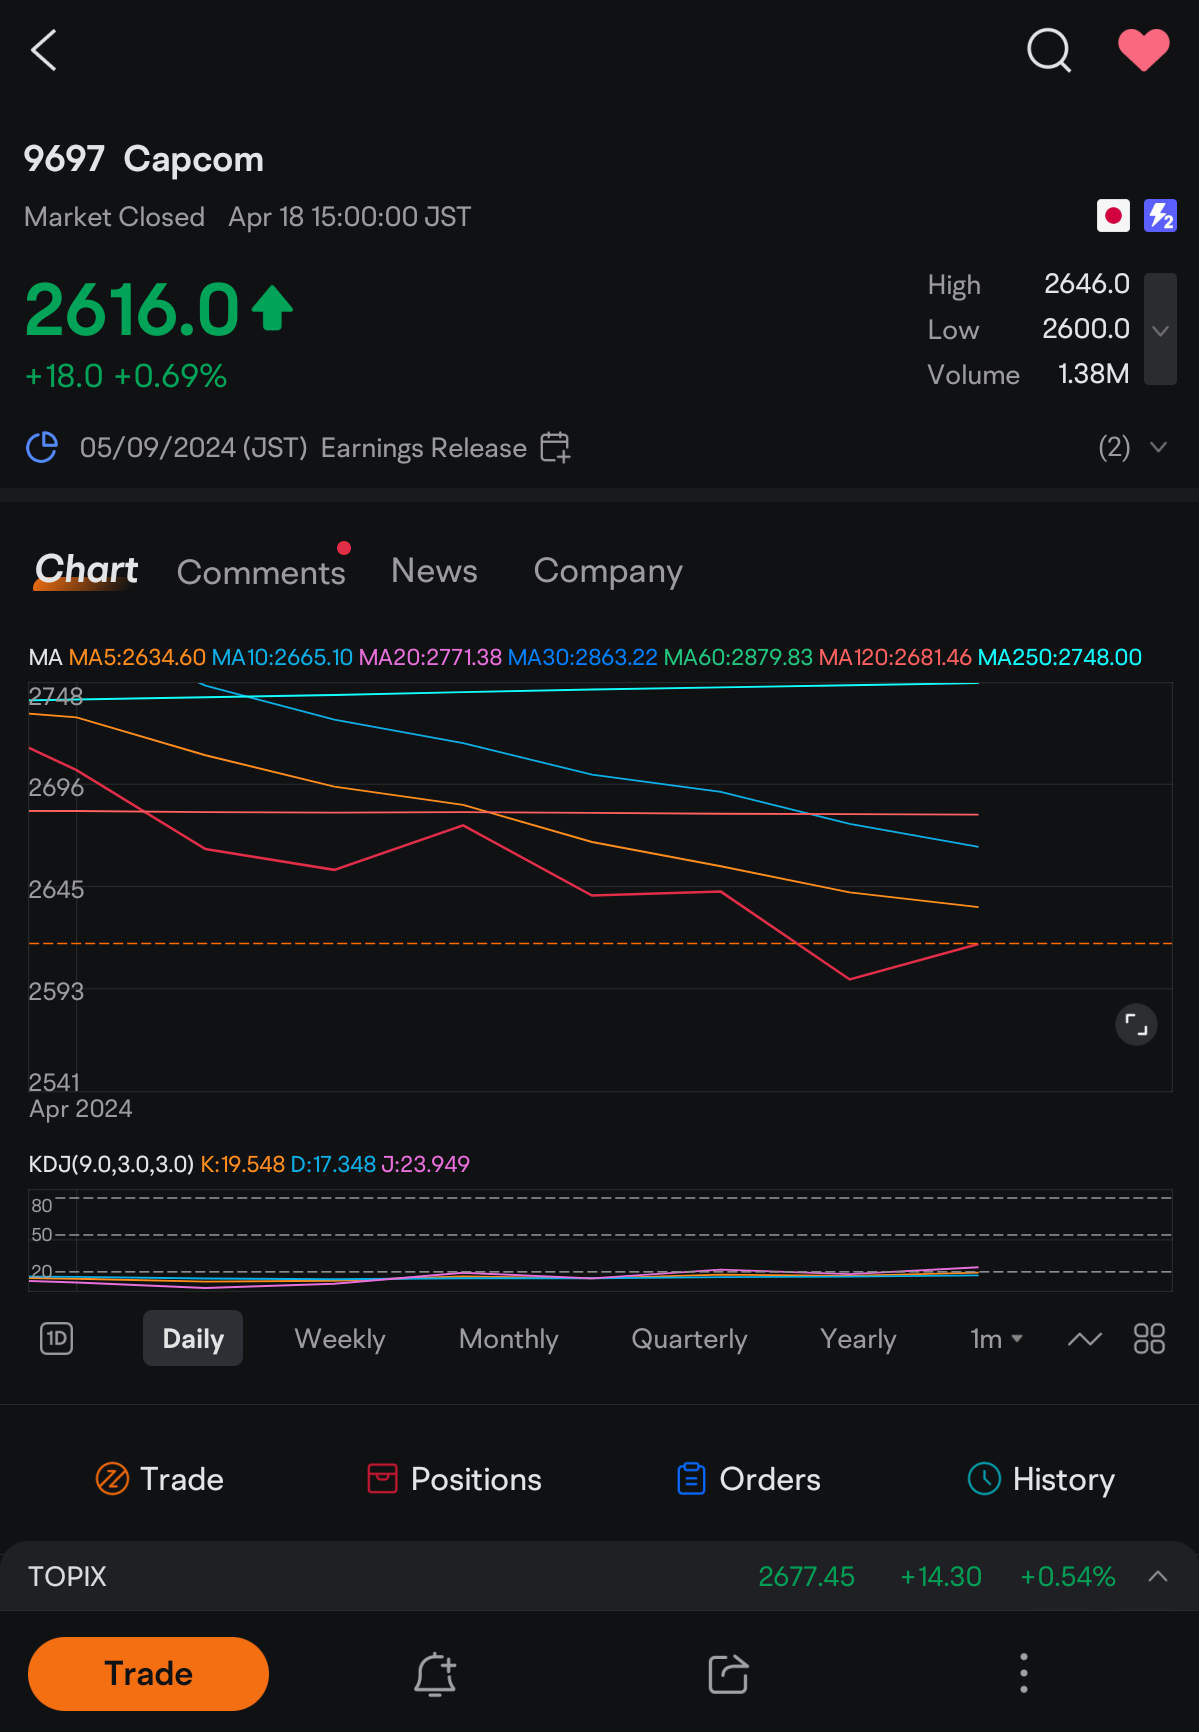Select the Yearly chart period
Viewport: 1199px width, 1732px height.
tap(858, 1339)
